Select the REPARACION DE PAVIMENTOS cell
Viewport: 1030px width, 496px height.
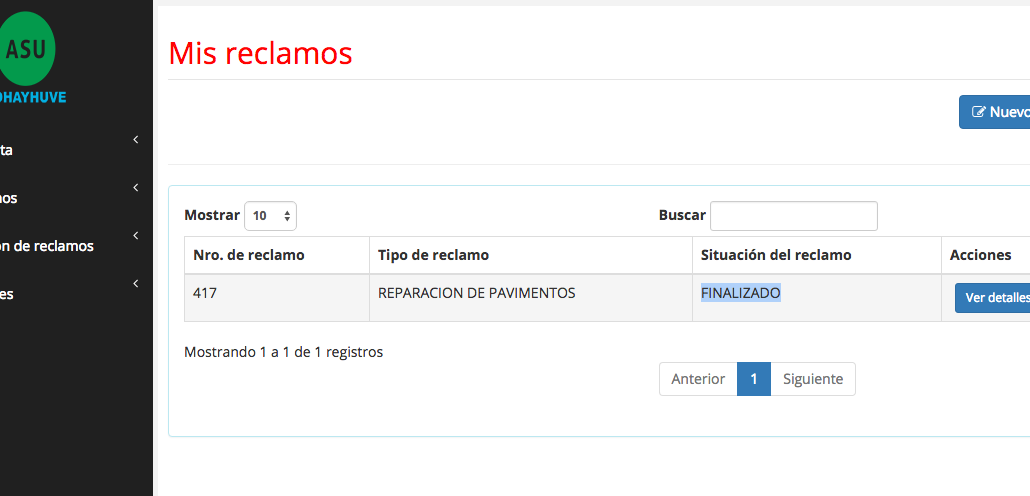click(x=476, y=293)
